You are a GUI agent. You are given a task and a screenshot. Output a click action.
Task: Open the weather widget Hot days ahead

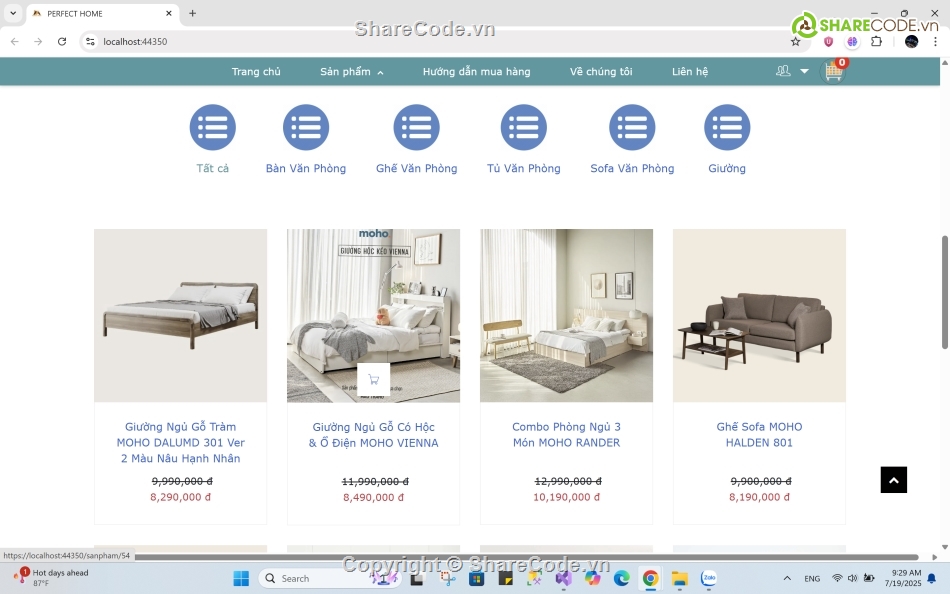pos(52,578)
